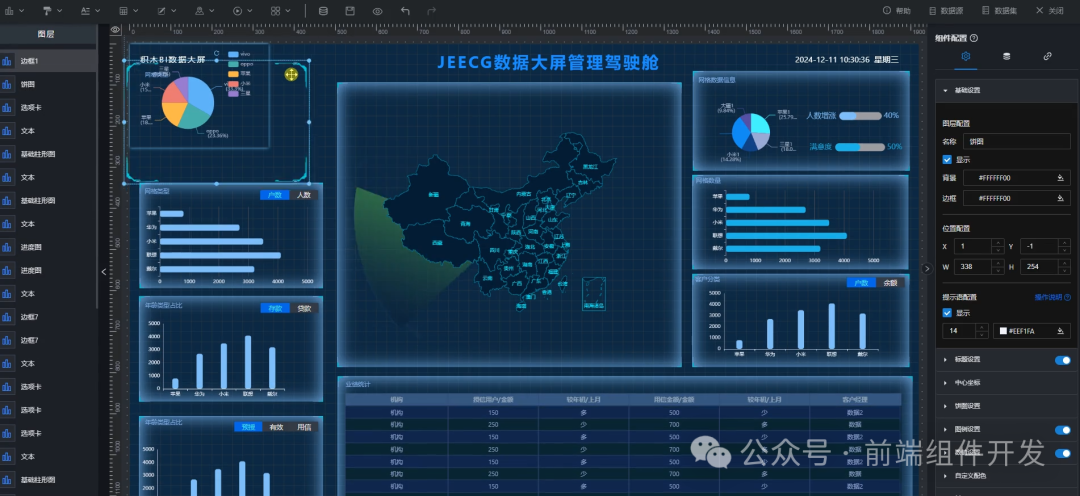
Task: Select 贷款 tab in the bar chart
Action: pyautogui.click(x=304, y=309)
